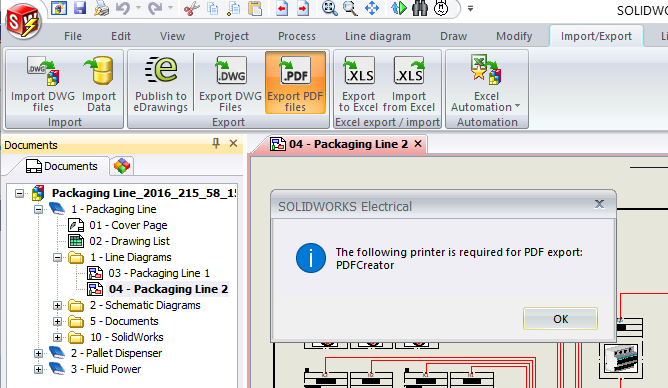
Task: Switch to the Line diagram tab
Action: (x=378, y=36)
